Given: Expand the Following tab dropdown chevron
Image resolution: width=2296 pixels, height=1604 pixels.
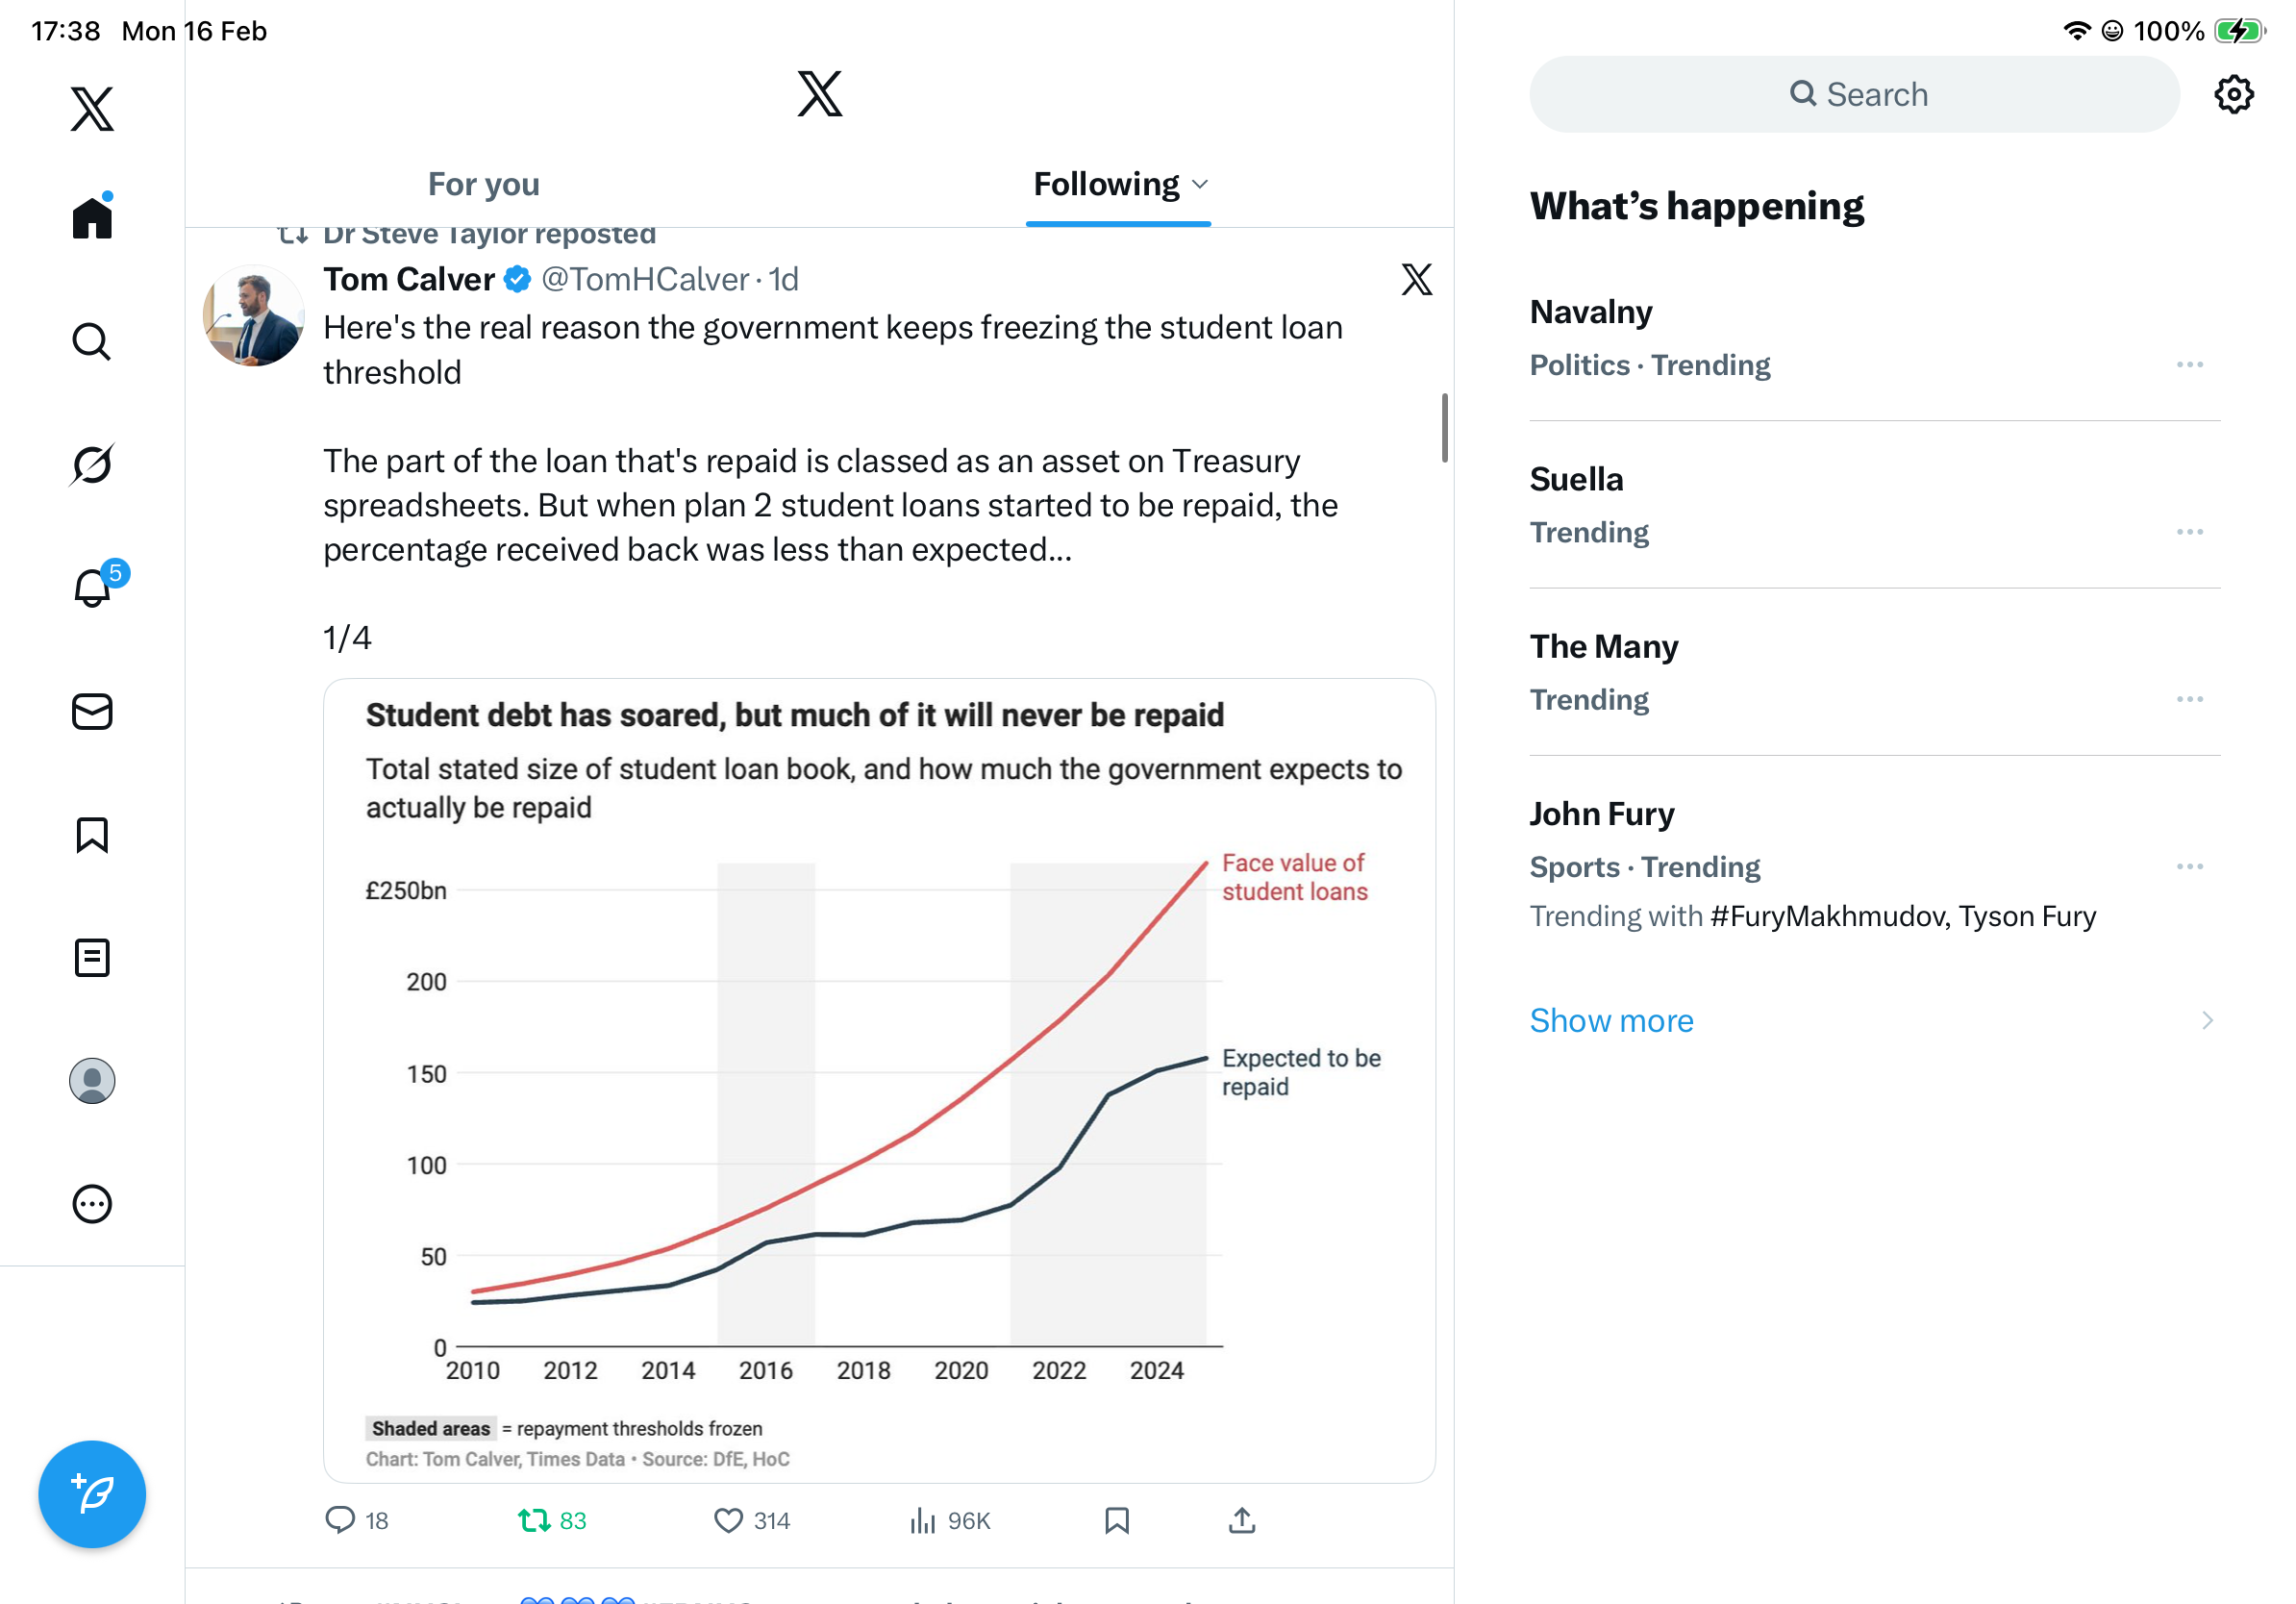Looking at the screenshot, I should pyautogui.click(x=1201, y=185).
